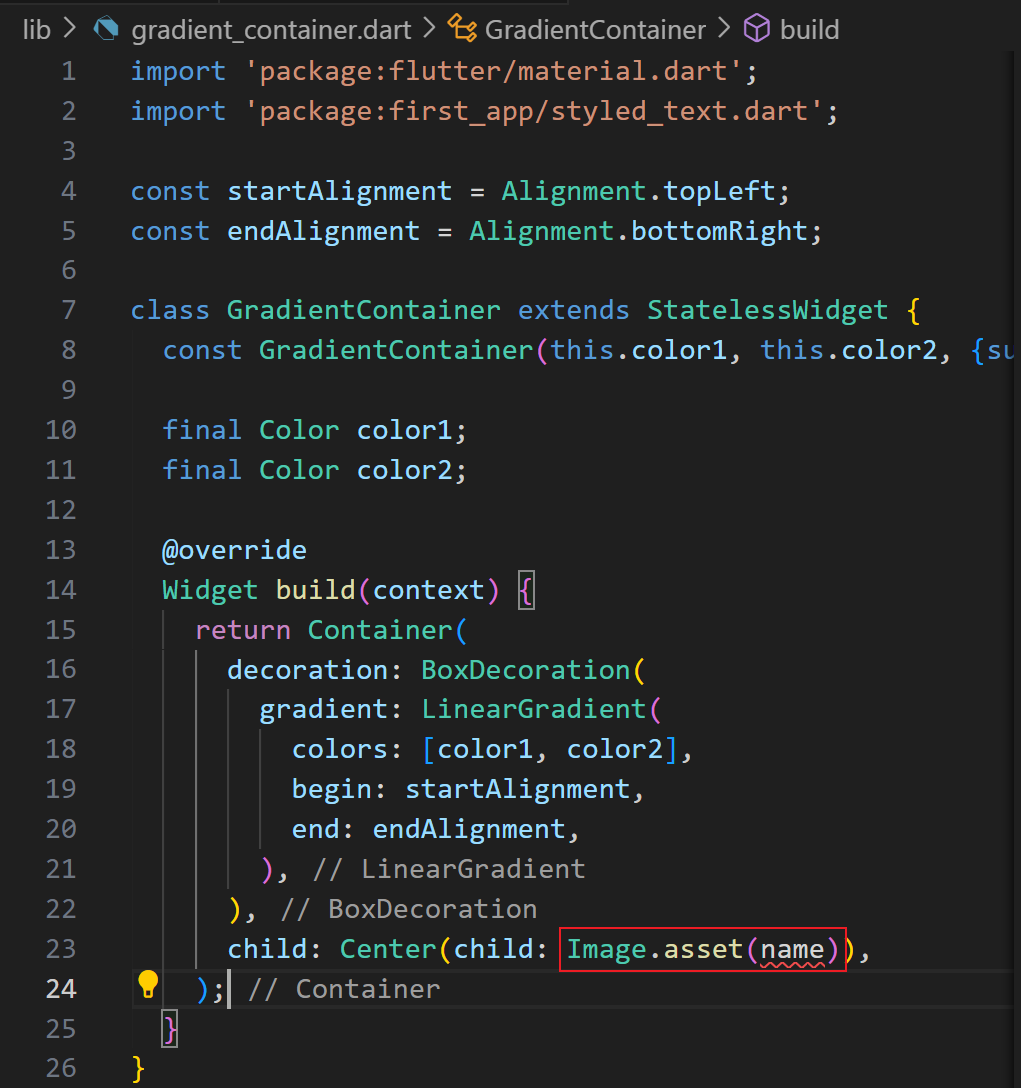Open the build method breadcrumb
Image resolution: width=1021 pixels, height=1088 pixels.
pos(809,30)
